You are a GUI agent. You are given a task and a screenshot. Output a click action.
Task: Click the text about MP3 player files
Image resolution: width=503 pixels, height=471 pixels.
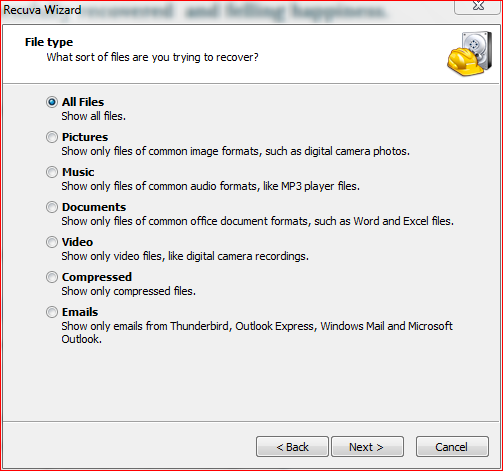click(211, 186)
